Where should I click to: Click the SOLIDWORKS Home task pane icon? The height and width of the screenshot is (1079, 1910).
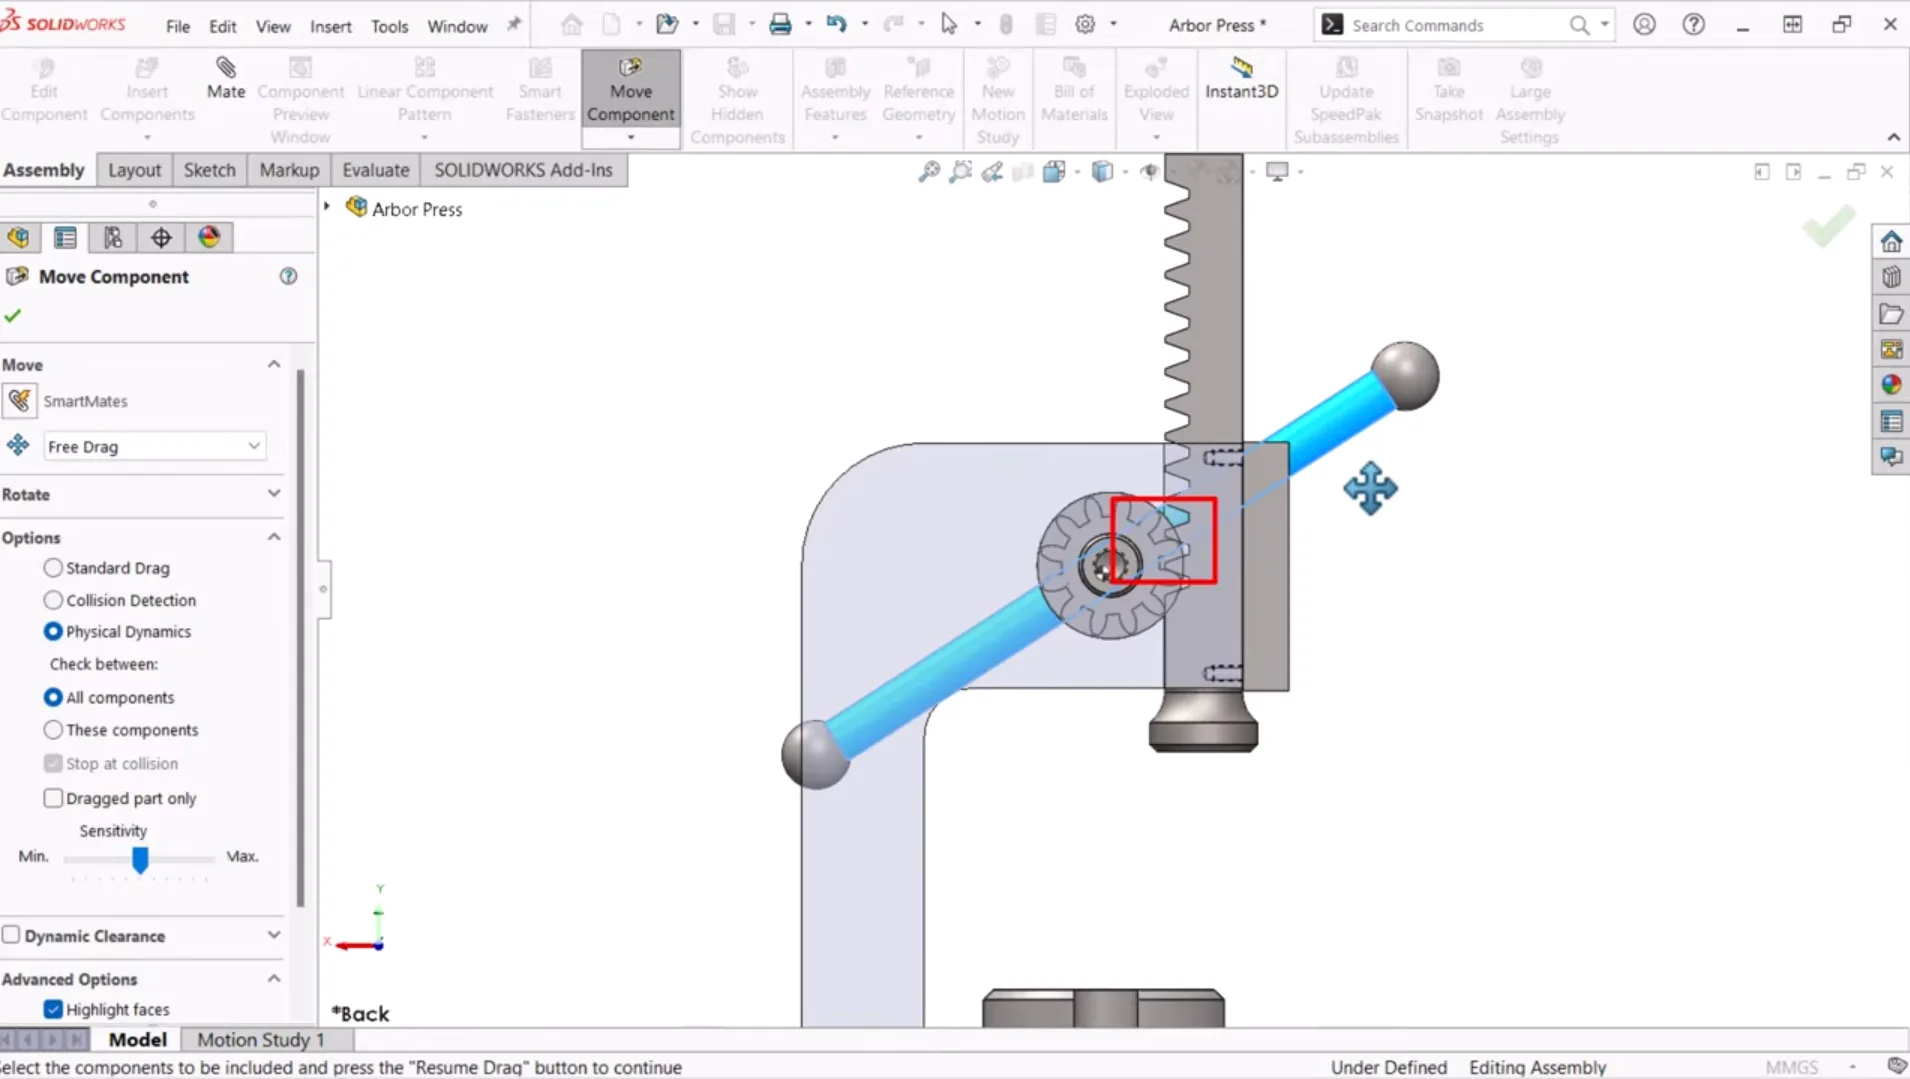(1890, 242)
